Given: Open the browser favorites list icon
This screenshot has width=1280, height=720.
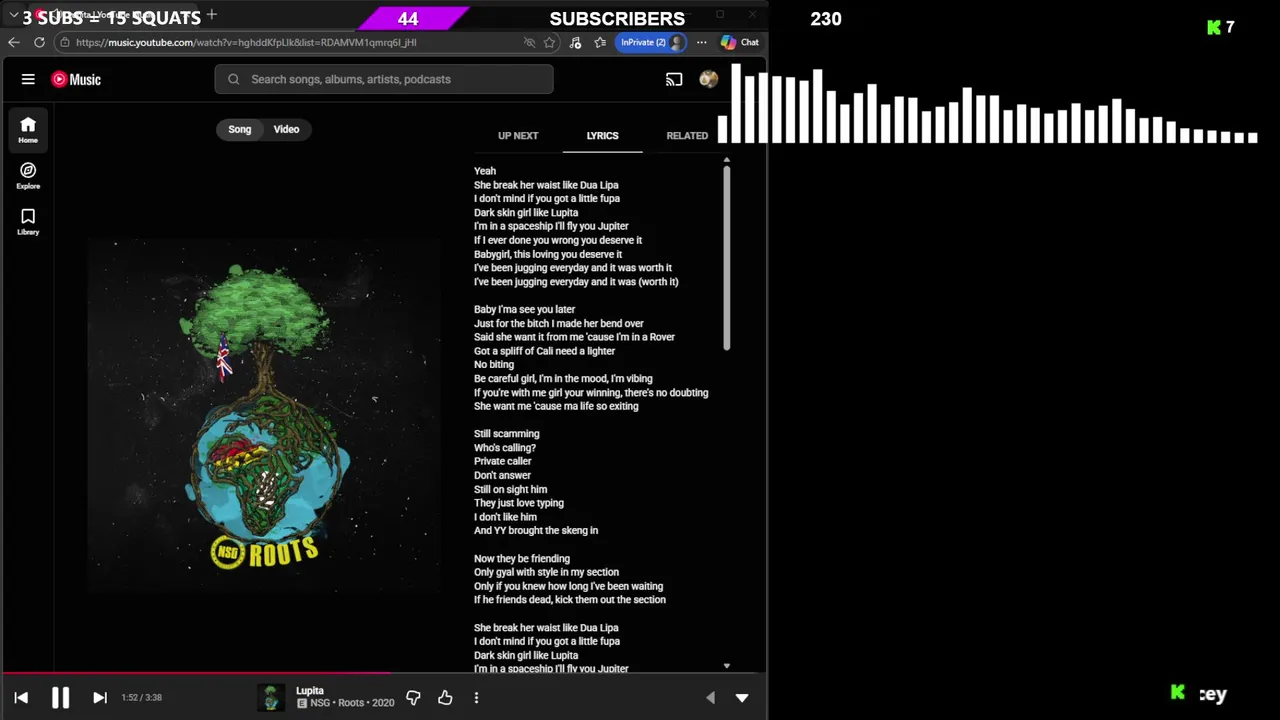Looking at the screenshot, I should [600, 42].
